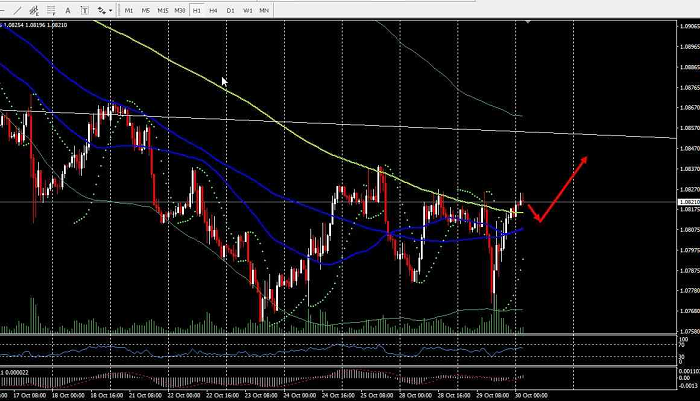Click the '25 Oct 08:00' time label
This screenshot has width=700, height=401.
tap(376, 396)
